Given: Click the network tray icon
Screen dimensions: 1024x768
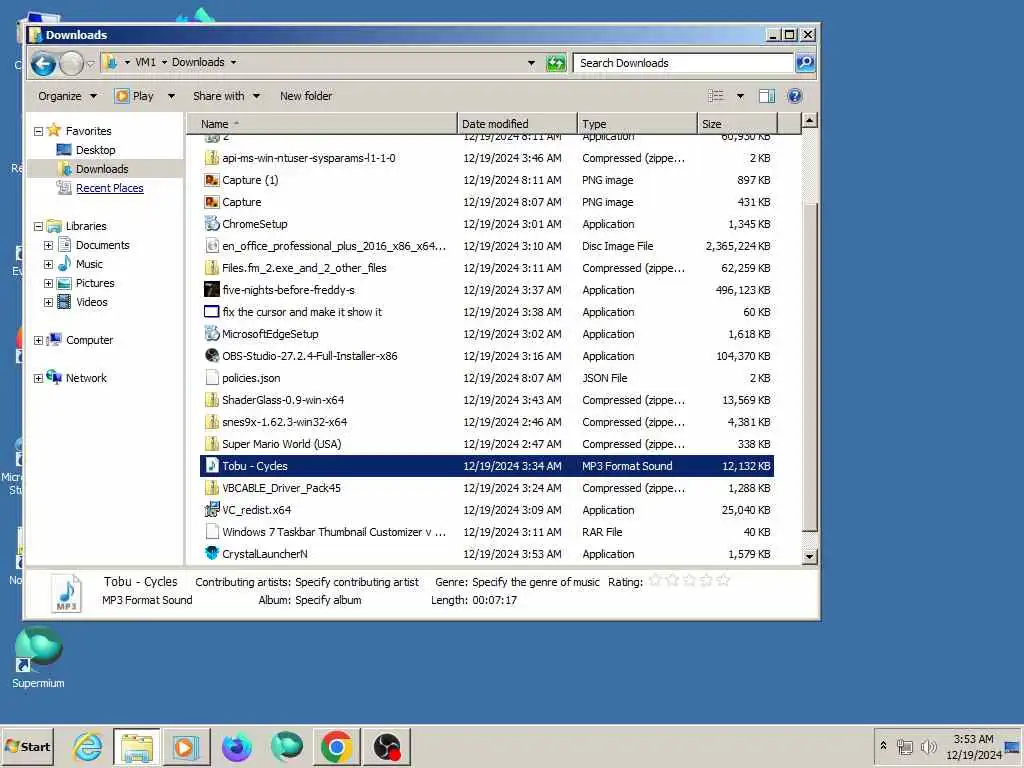Looking at the screenshot, I should coord(904,746).
